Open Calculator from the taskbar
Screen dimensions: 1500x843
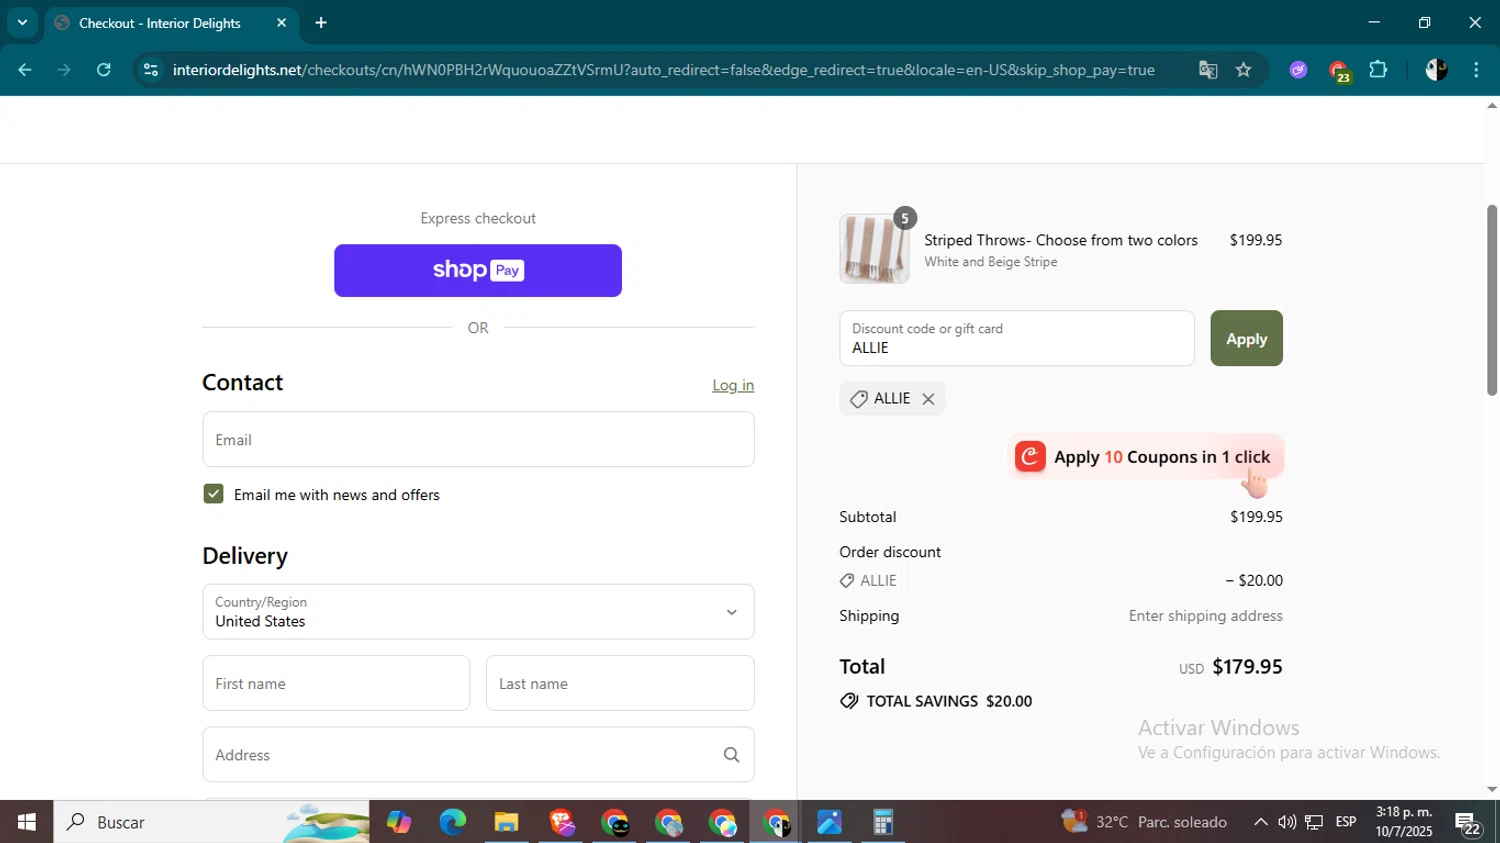point(883,822)
